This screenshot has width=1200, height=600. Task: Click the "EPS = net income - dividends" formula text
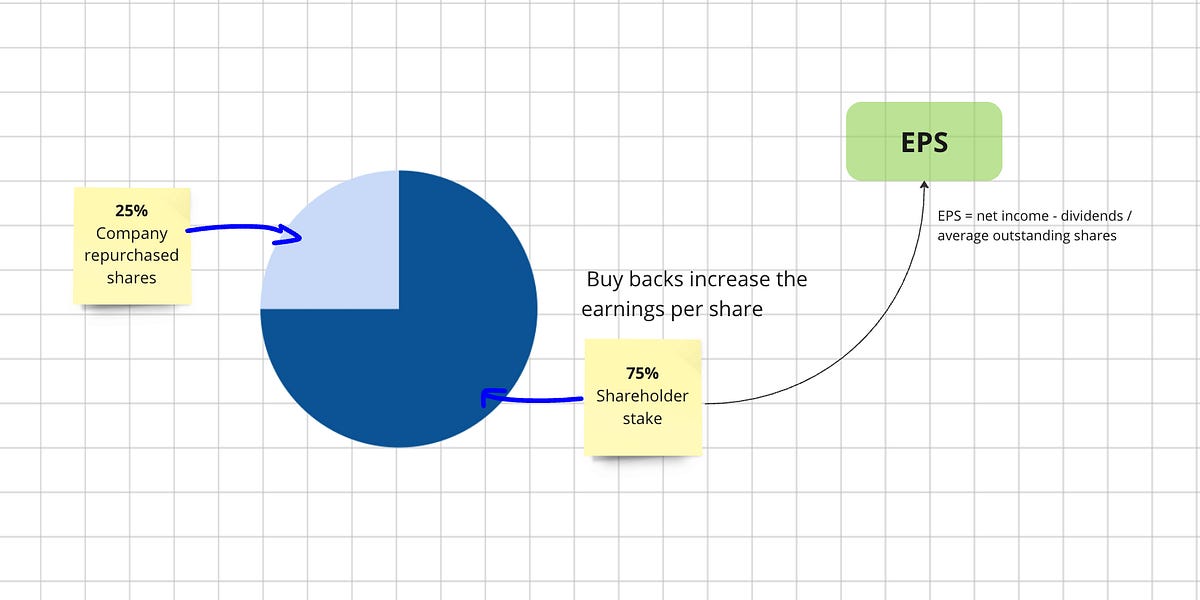[x=1034, y=226]
